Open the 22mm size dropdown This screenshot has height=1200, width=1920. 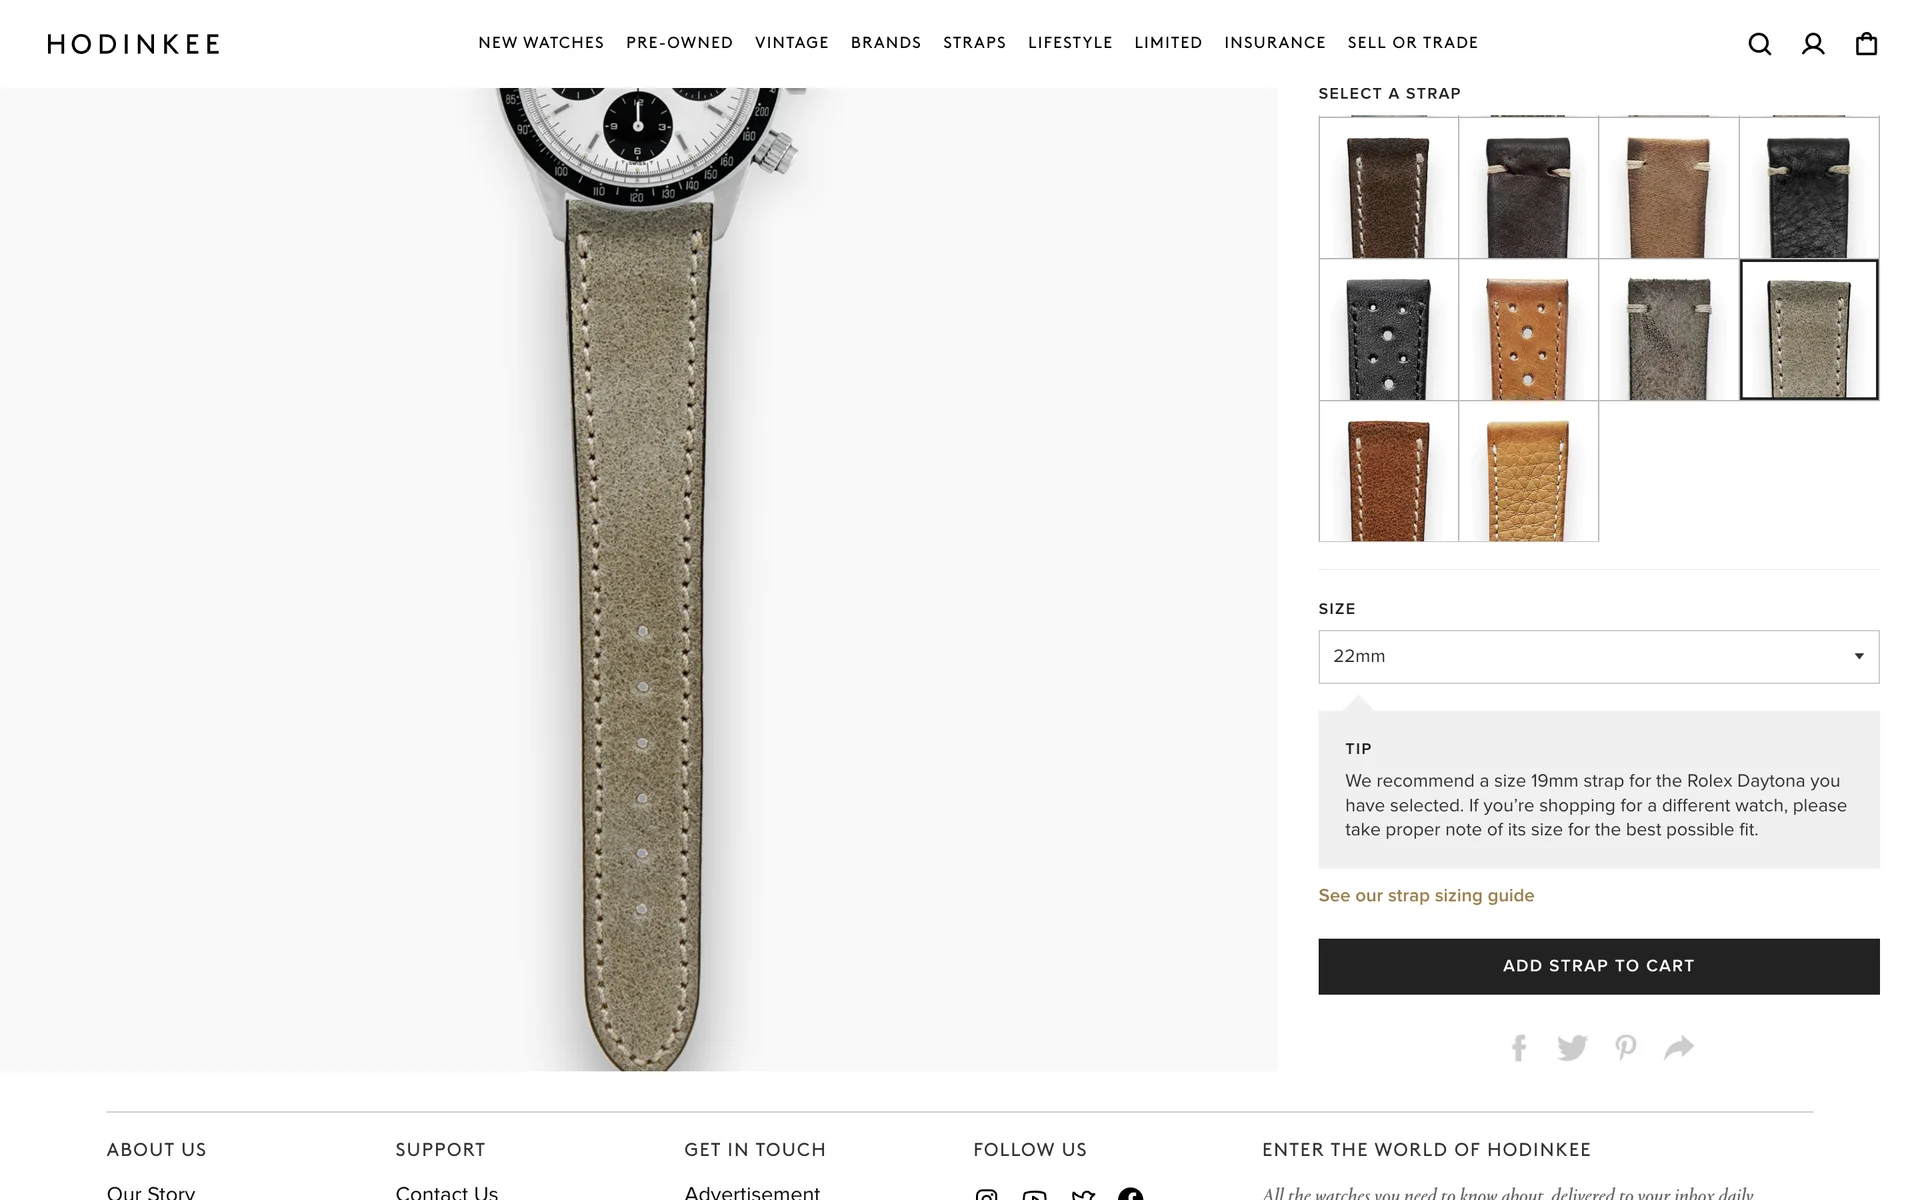pos(1598,657)
